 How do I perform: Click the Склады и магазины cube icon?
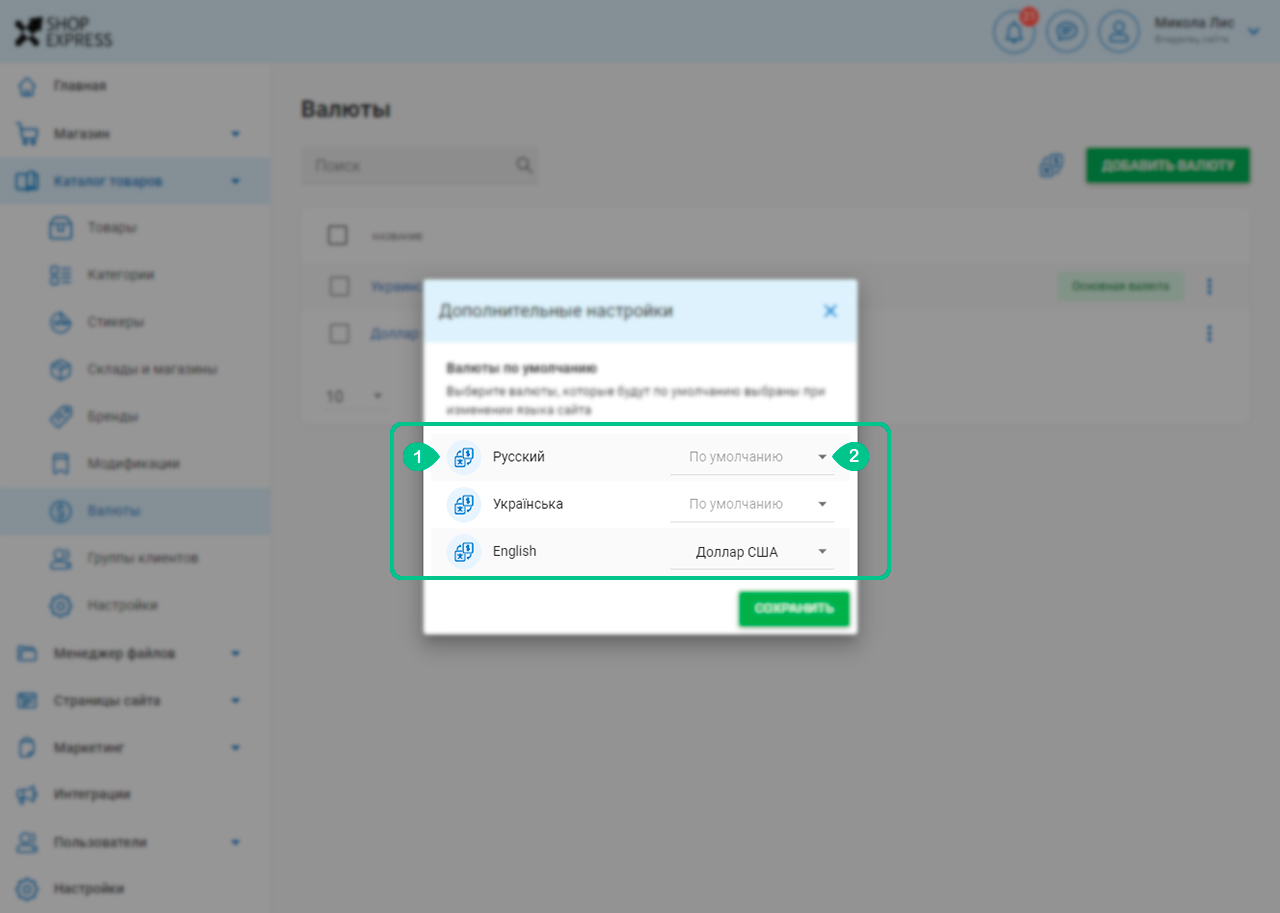61,369
